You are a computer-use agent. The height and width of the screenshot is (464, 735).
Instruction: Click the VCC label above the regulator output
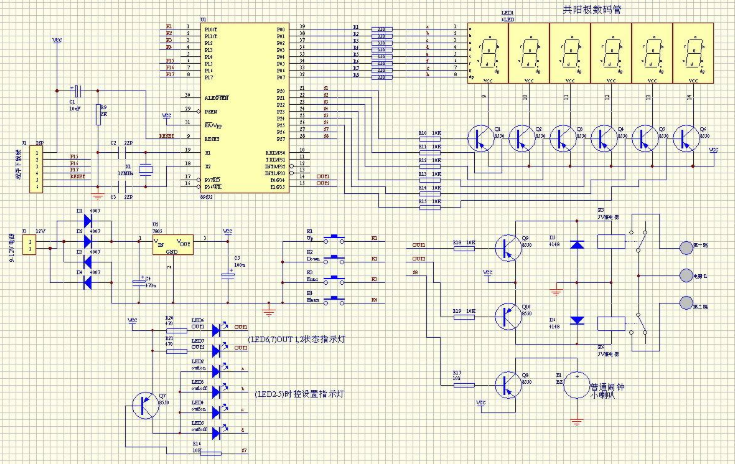click(227, 232)
